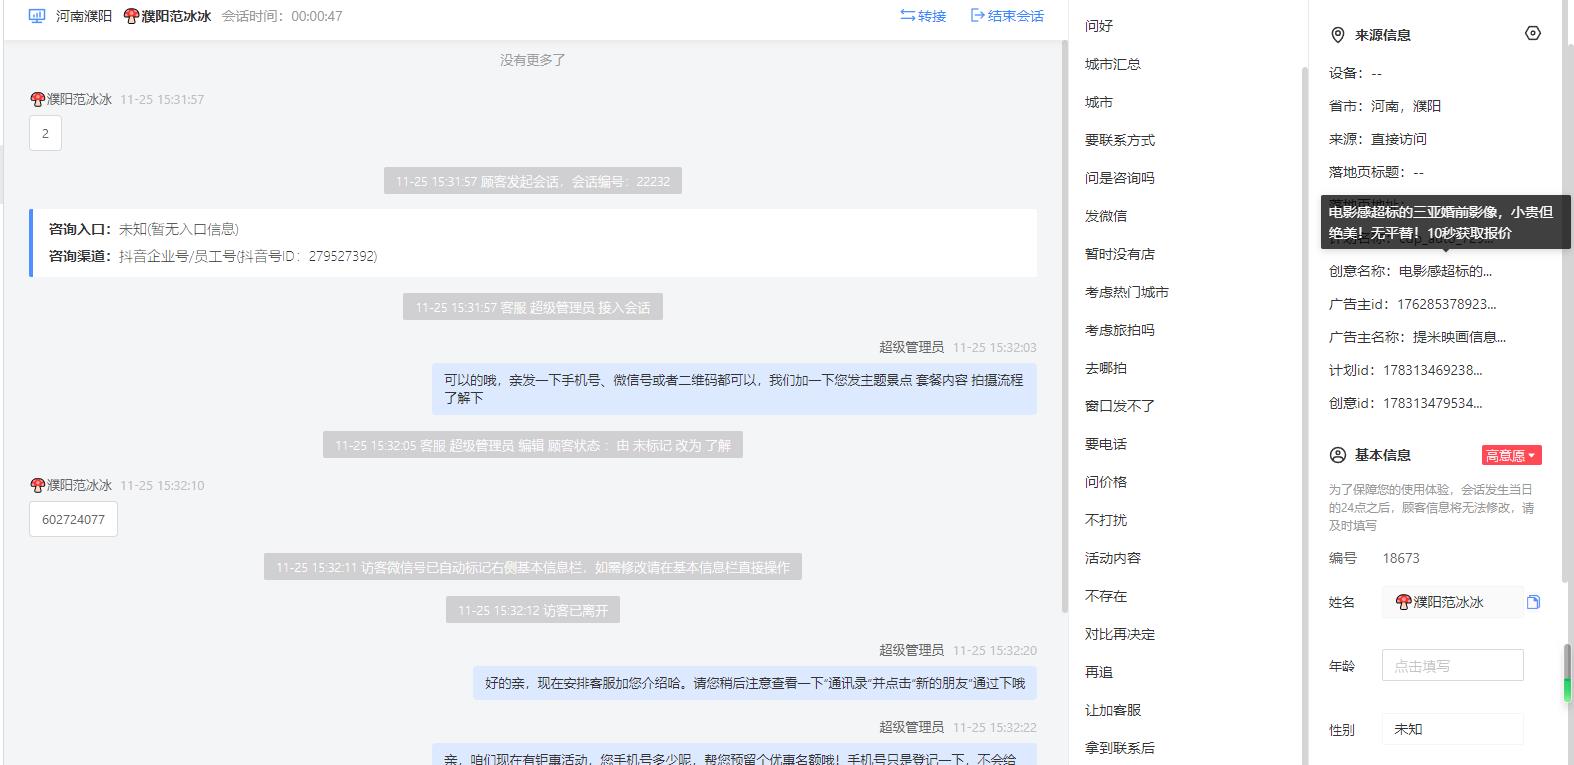Choose the 暂时没有店 quick reply
Image resolution: width=1574 pixels, height=765 pixels.
pos(1120,254)
